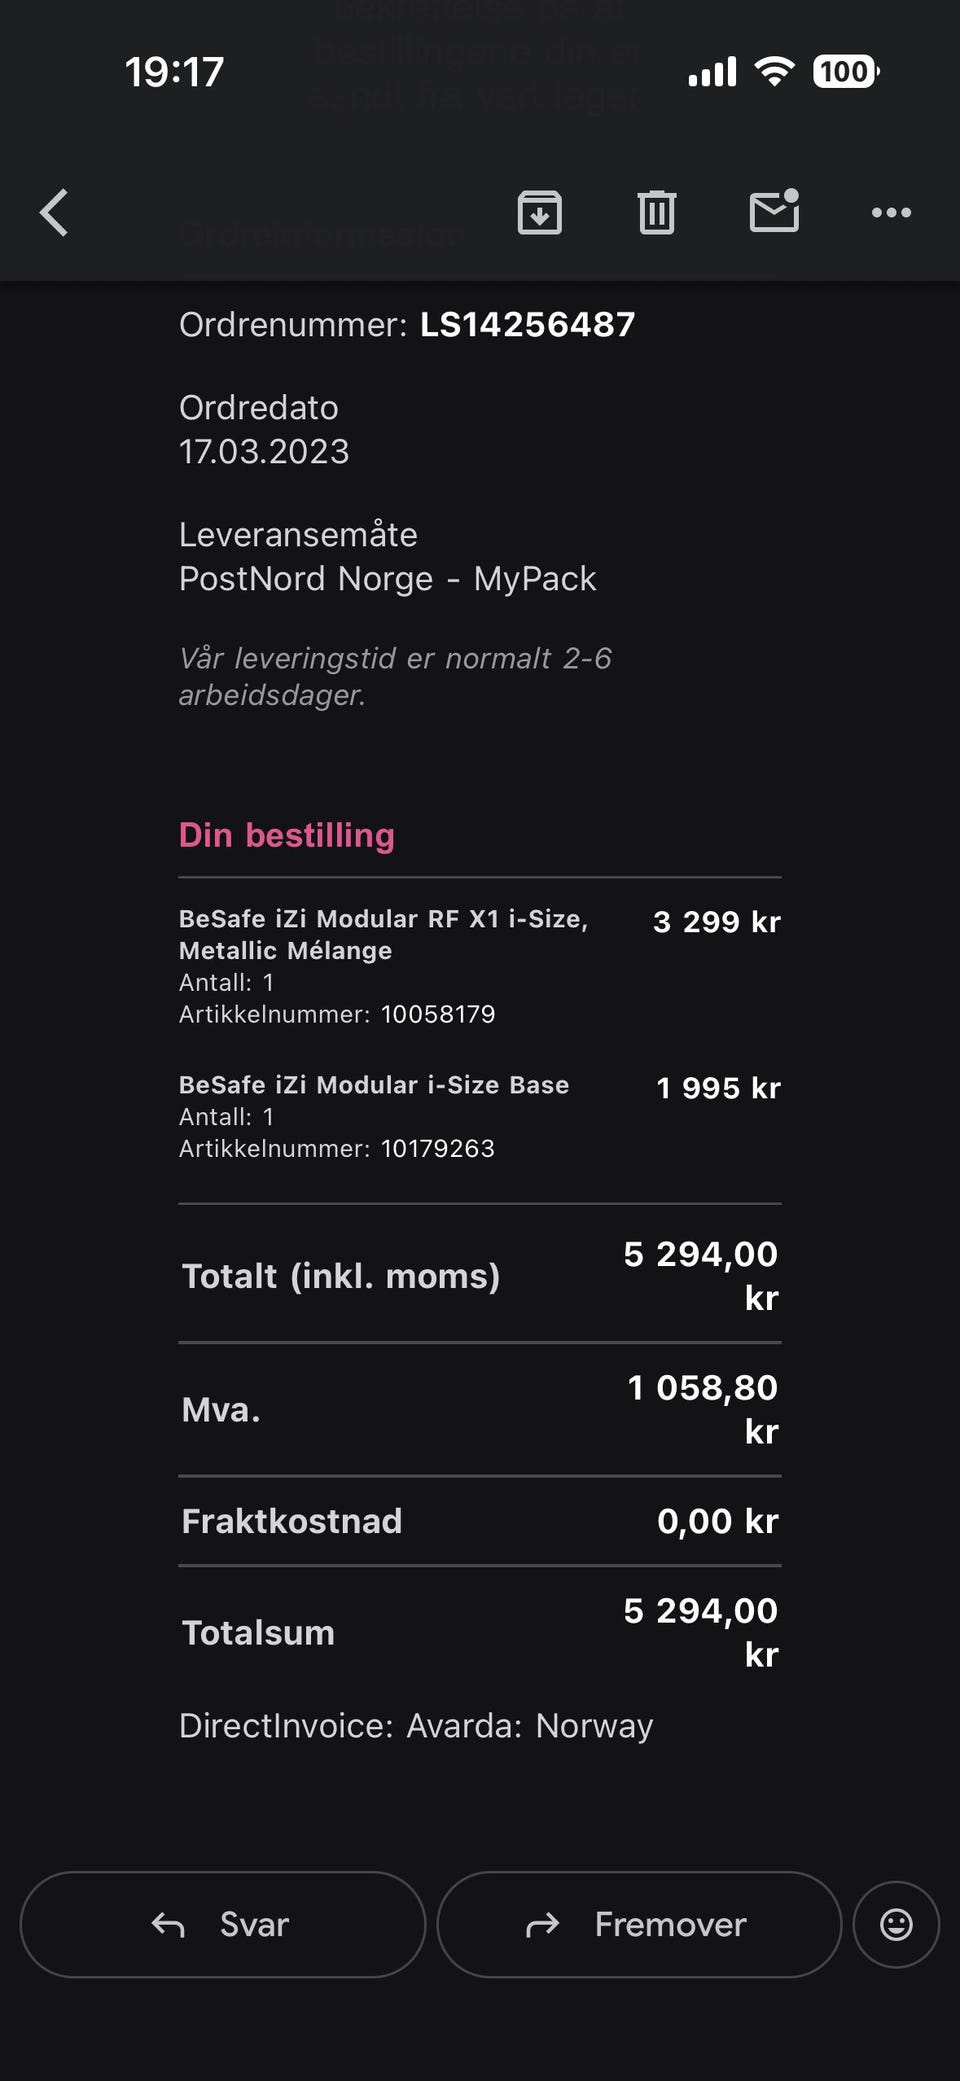960x2081 pixels.
Task: Select article number 10179263
Action: 438,1148
